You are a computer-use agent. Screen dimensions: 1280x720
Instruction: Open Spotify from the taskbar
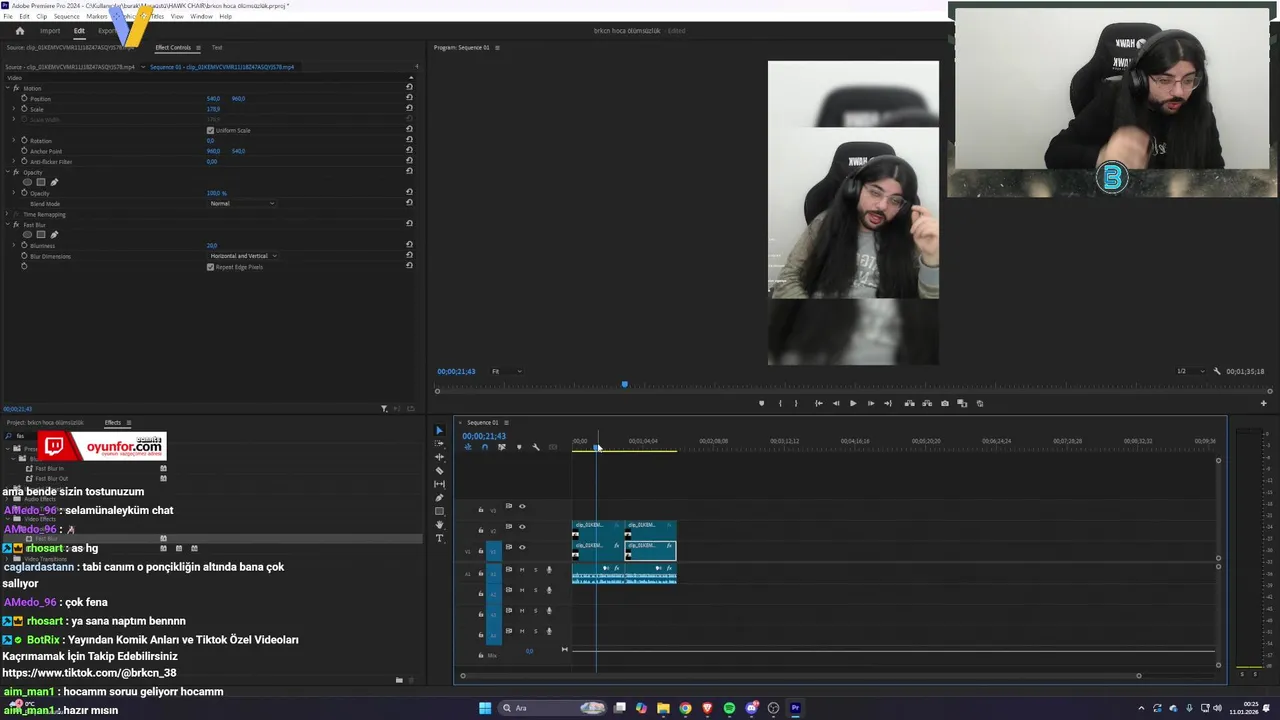pos(729,708)
